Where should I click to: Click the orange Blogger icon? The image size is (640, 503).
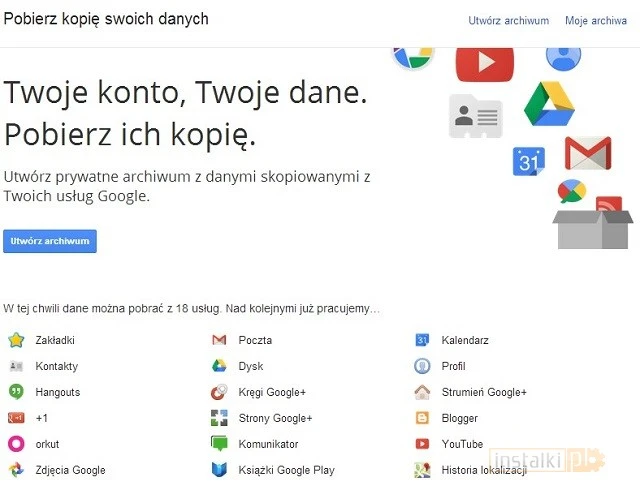pos(422,418)
